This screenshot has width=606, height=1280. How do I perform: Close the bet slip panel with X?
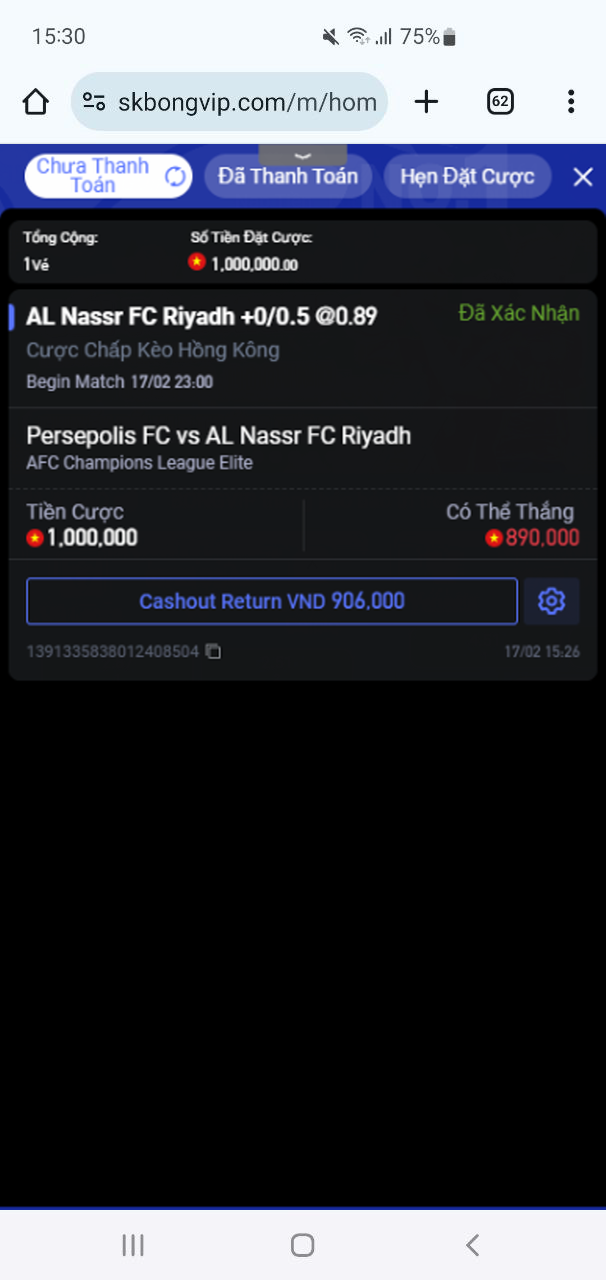[583, 177]
